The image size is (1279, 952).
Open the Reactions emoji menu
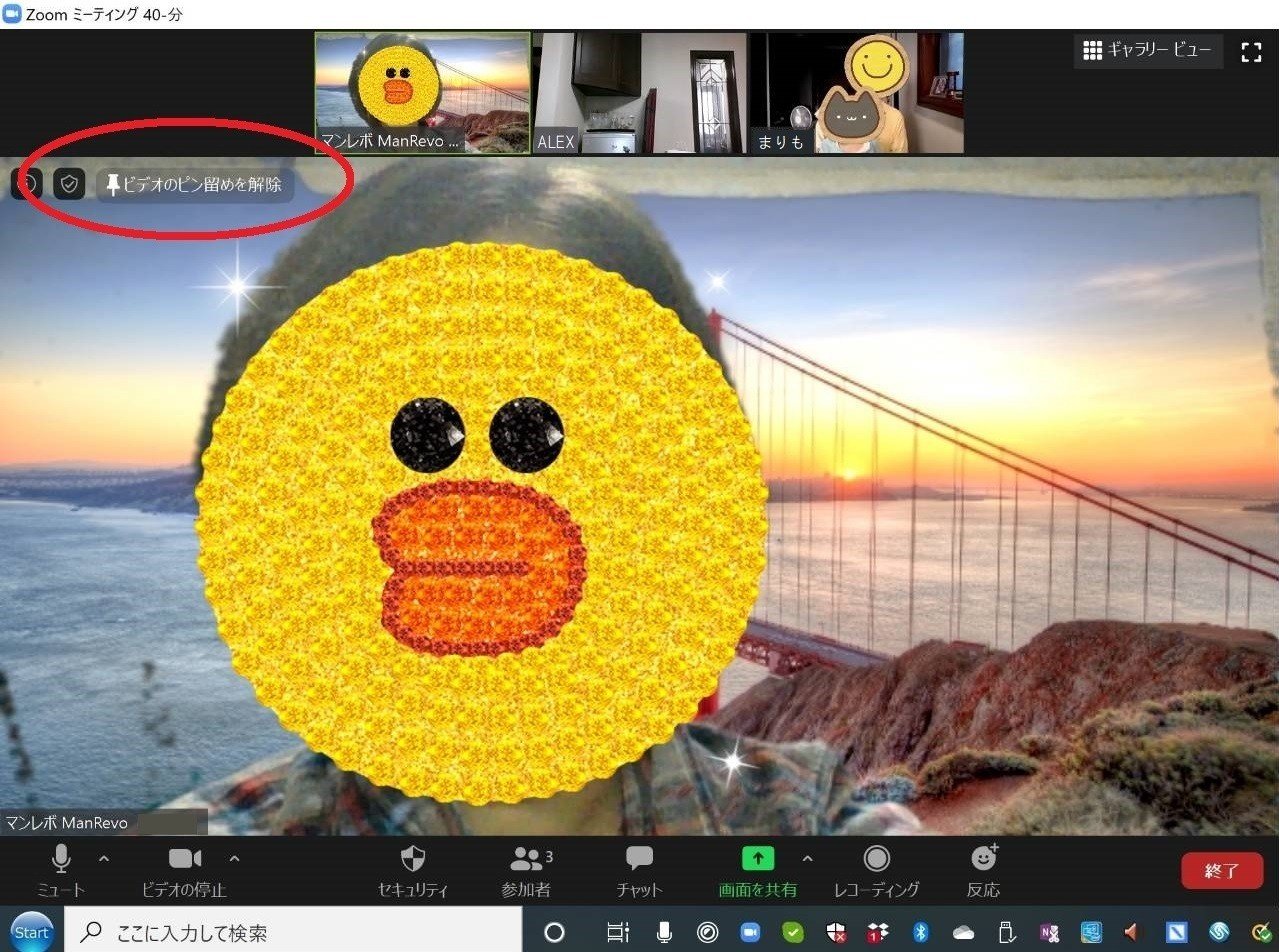pos(984,870)
